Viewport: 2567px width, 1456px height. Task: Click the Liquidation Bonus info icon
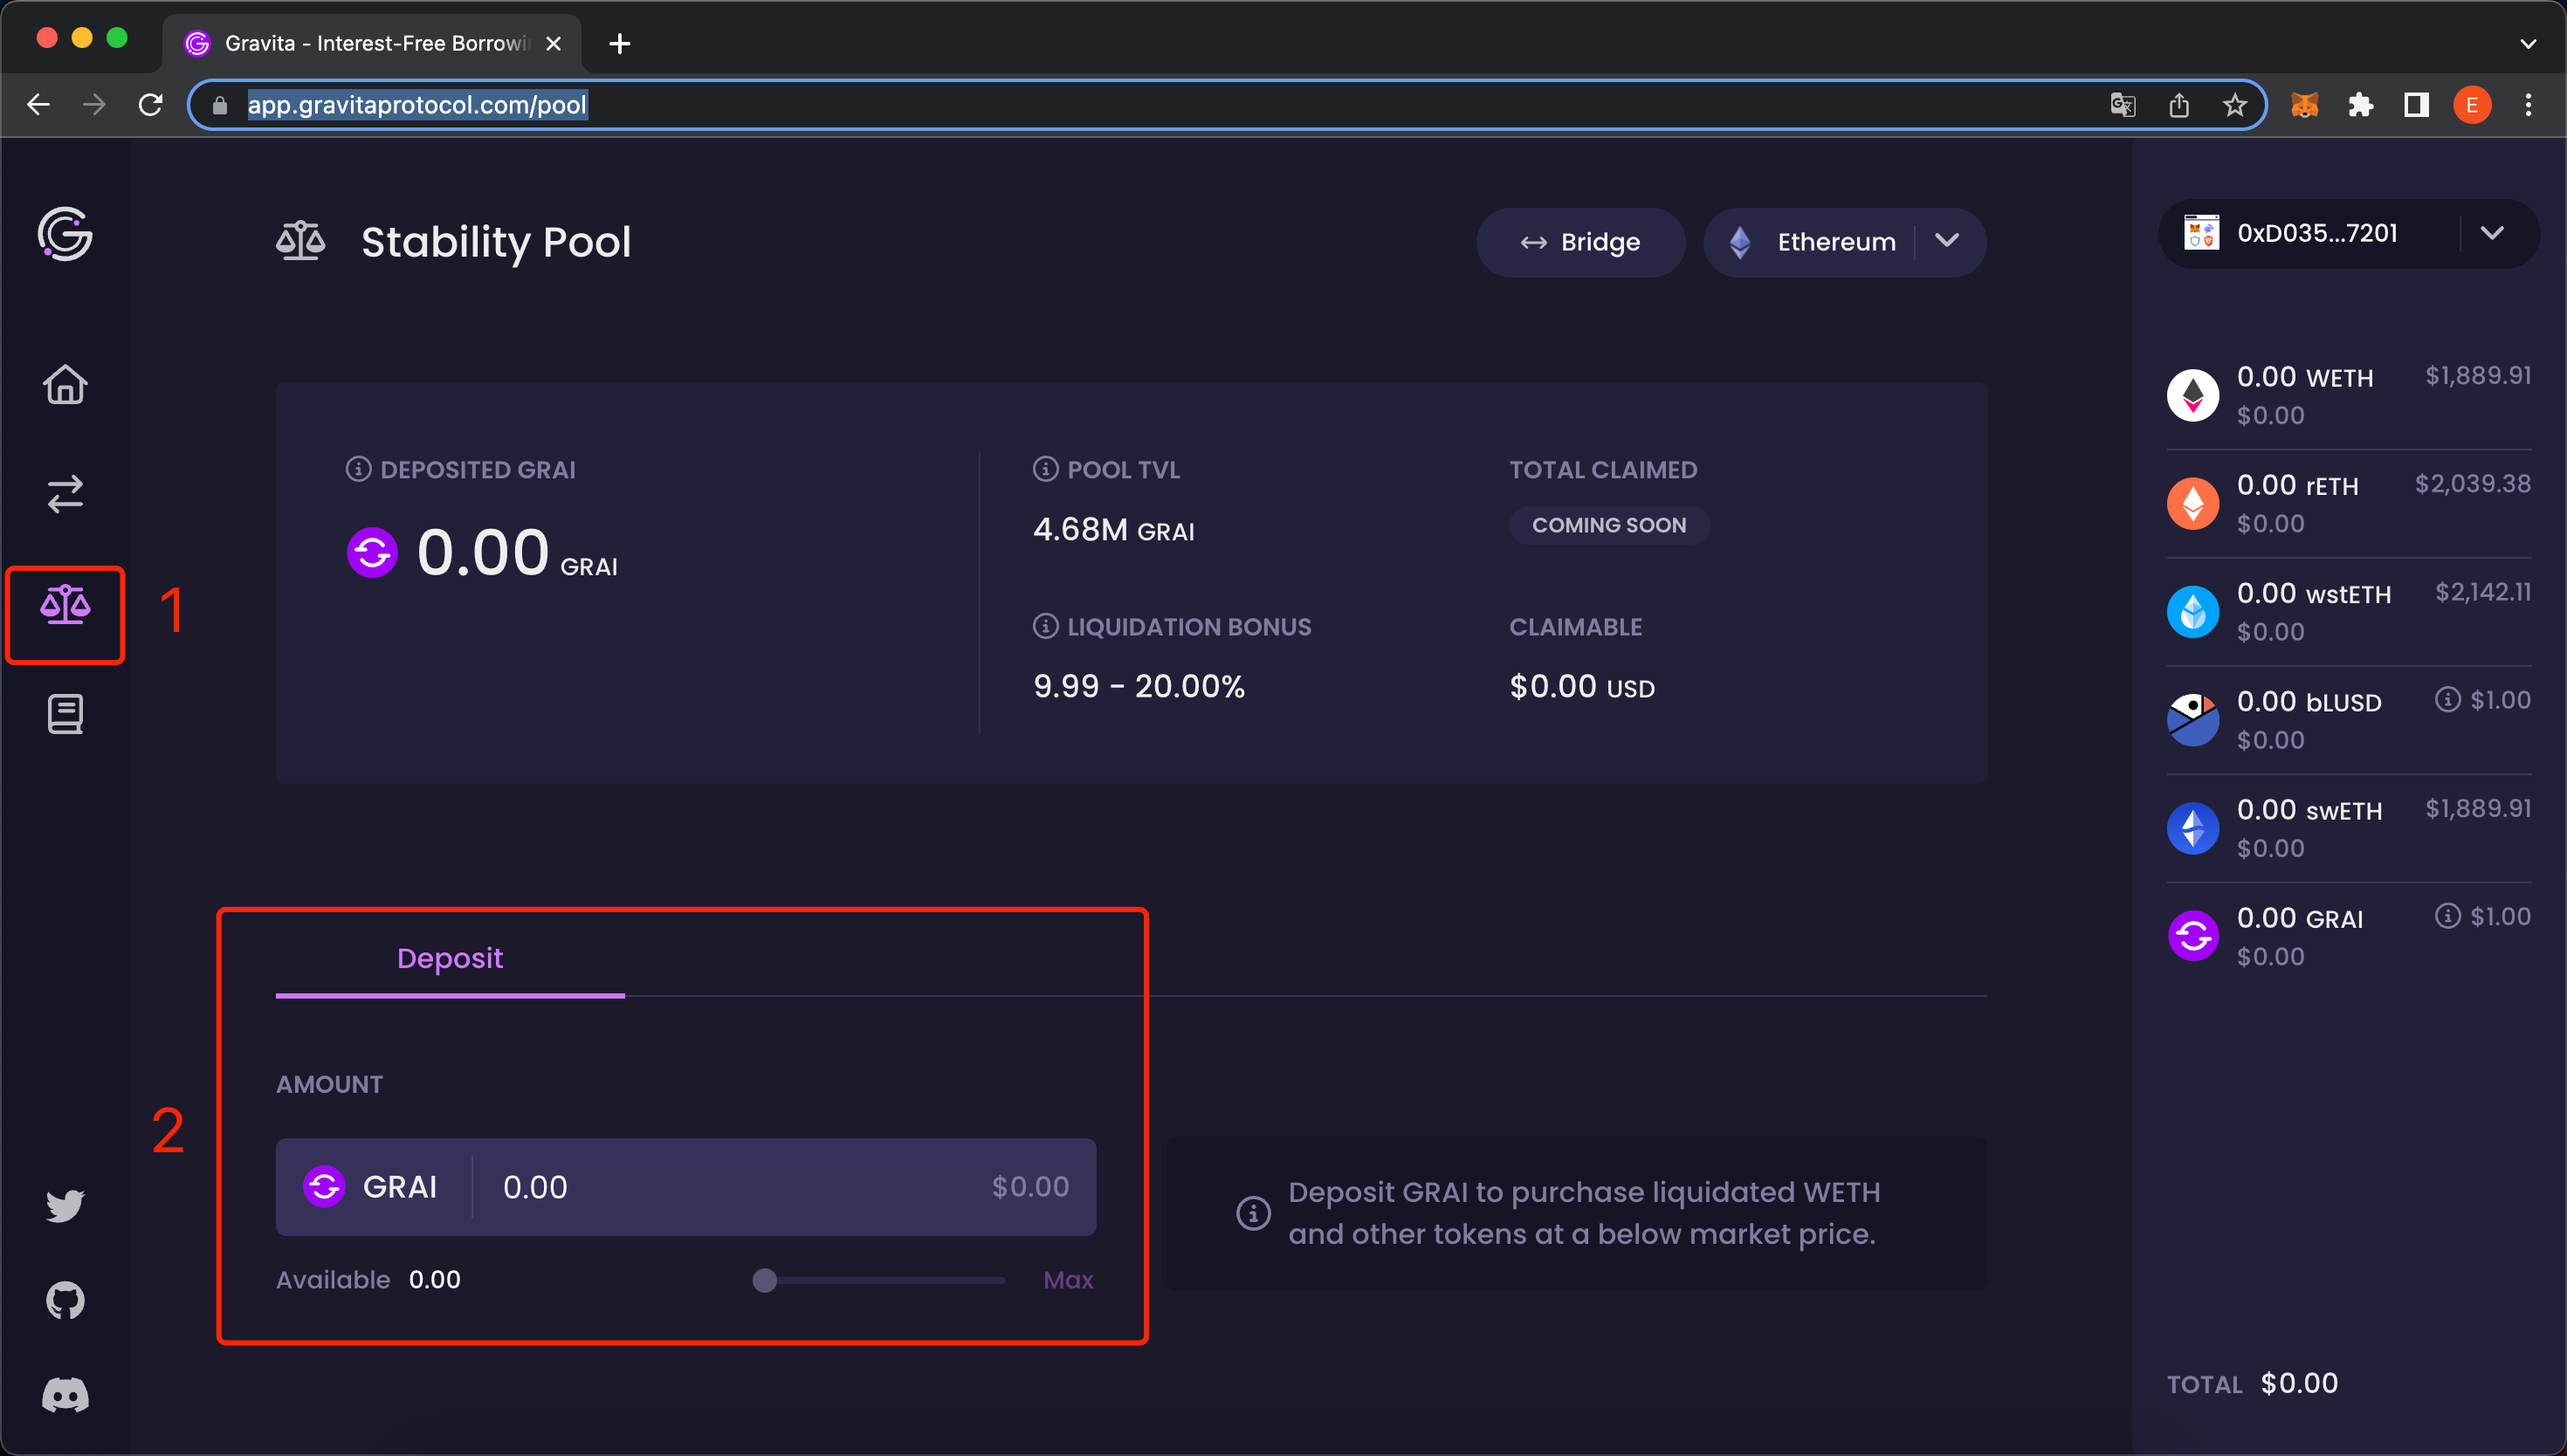coord(1045,626)
